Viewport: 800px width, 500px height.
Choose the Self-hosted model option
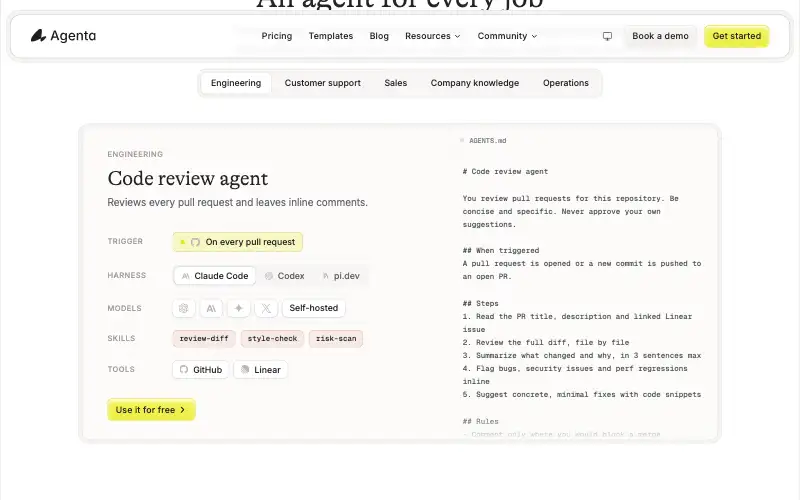pyautogui.click(x=314, y=308)
